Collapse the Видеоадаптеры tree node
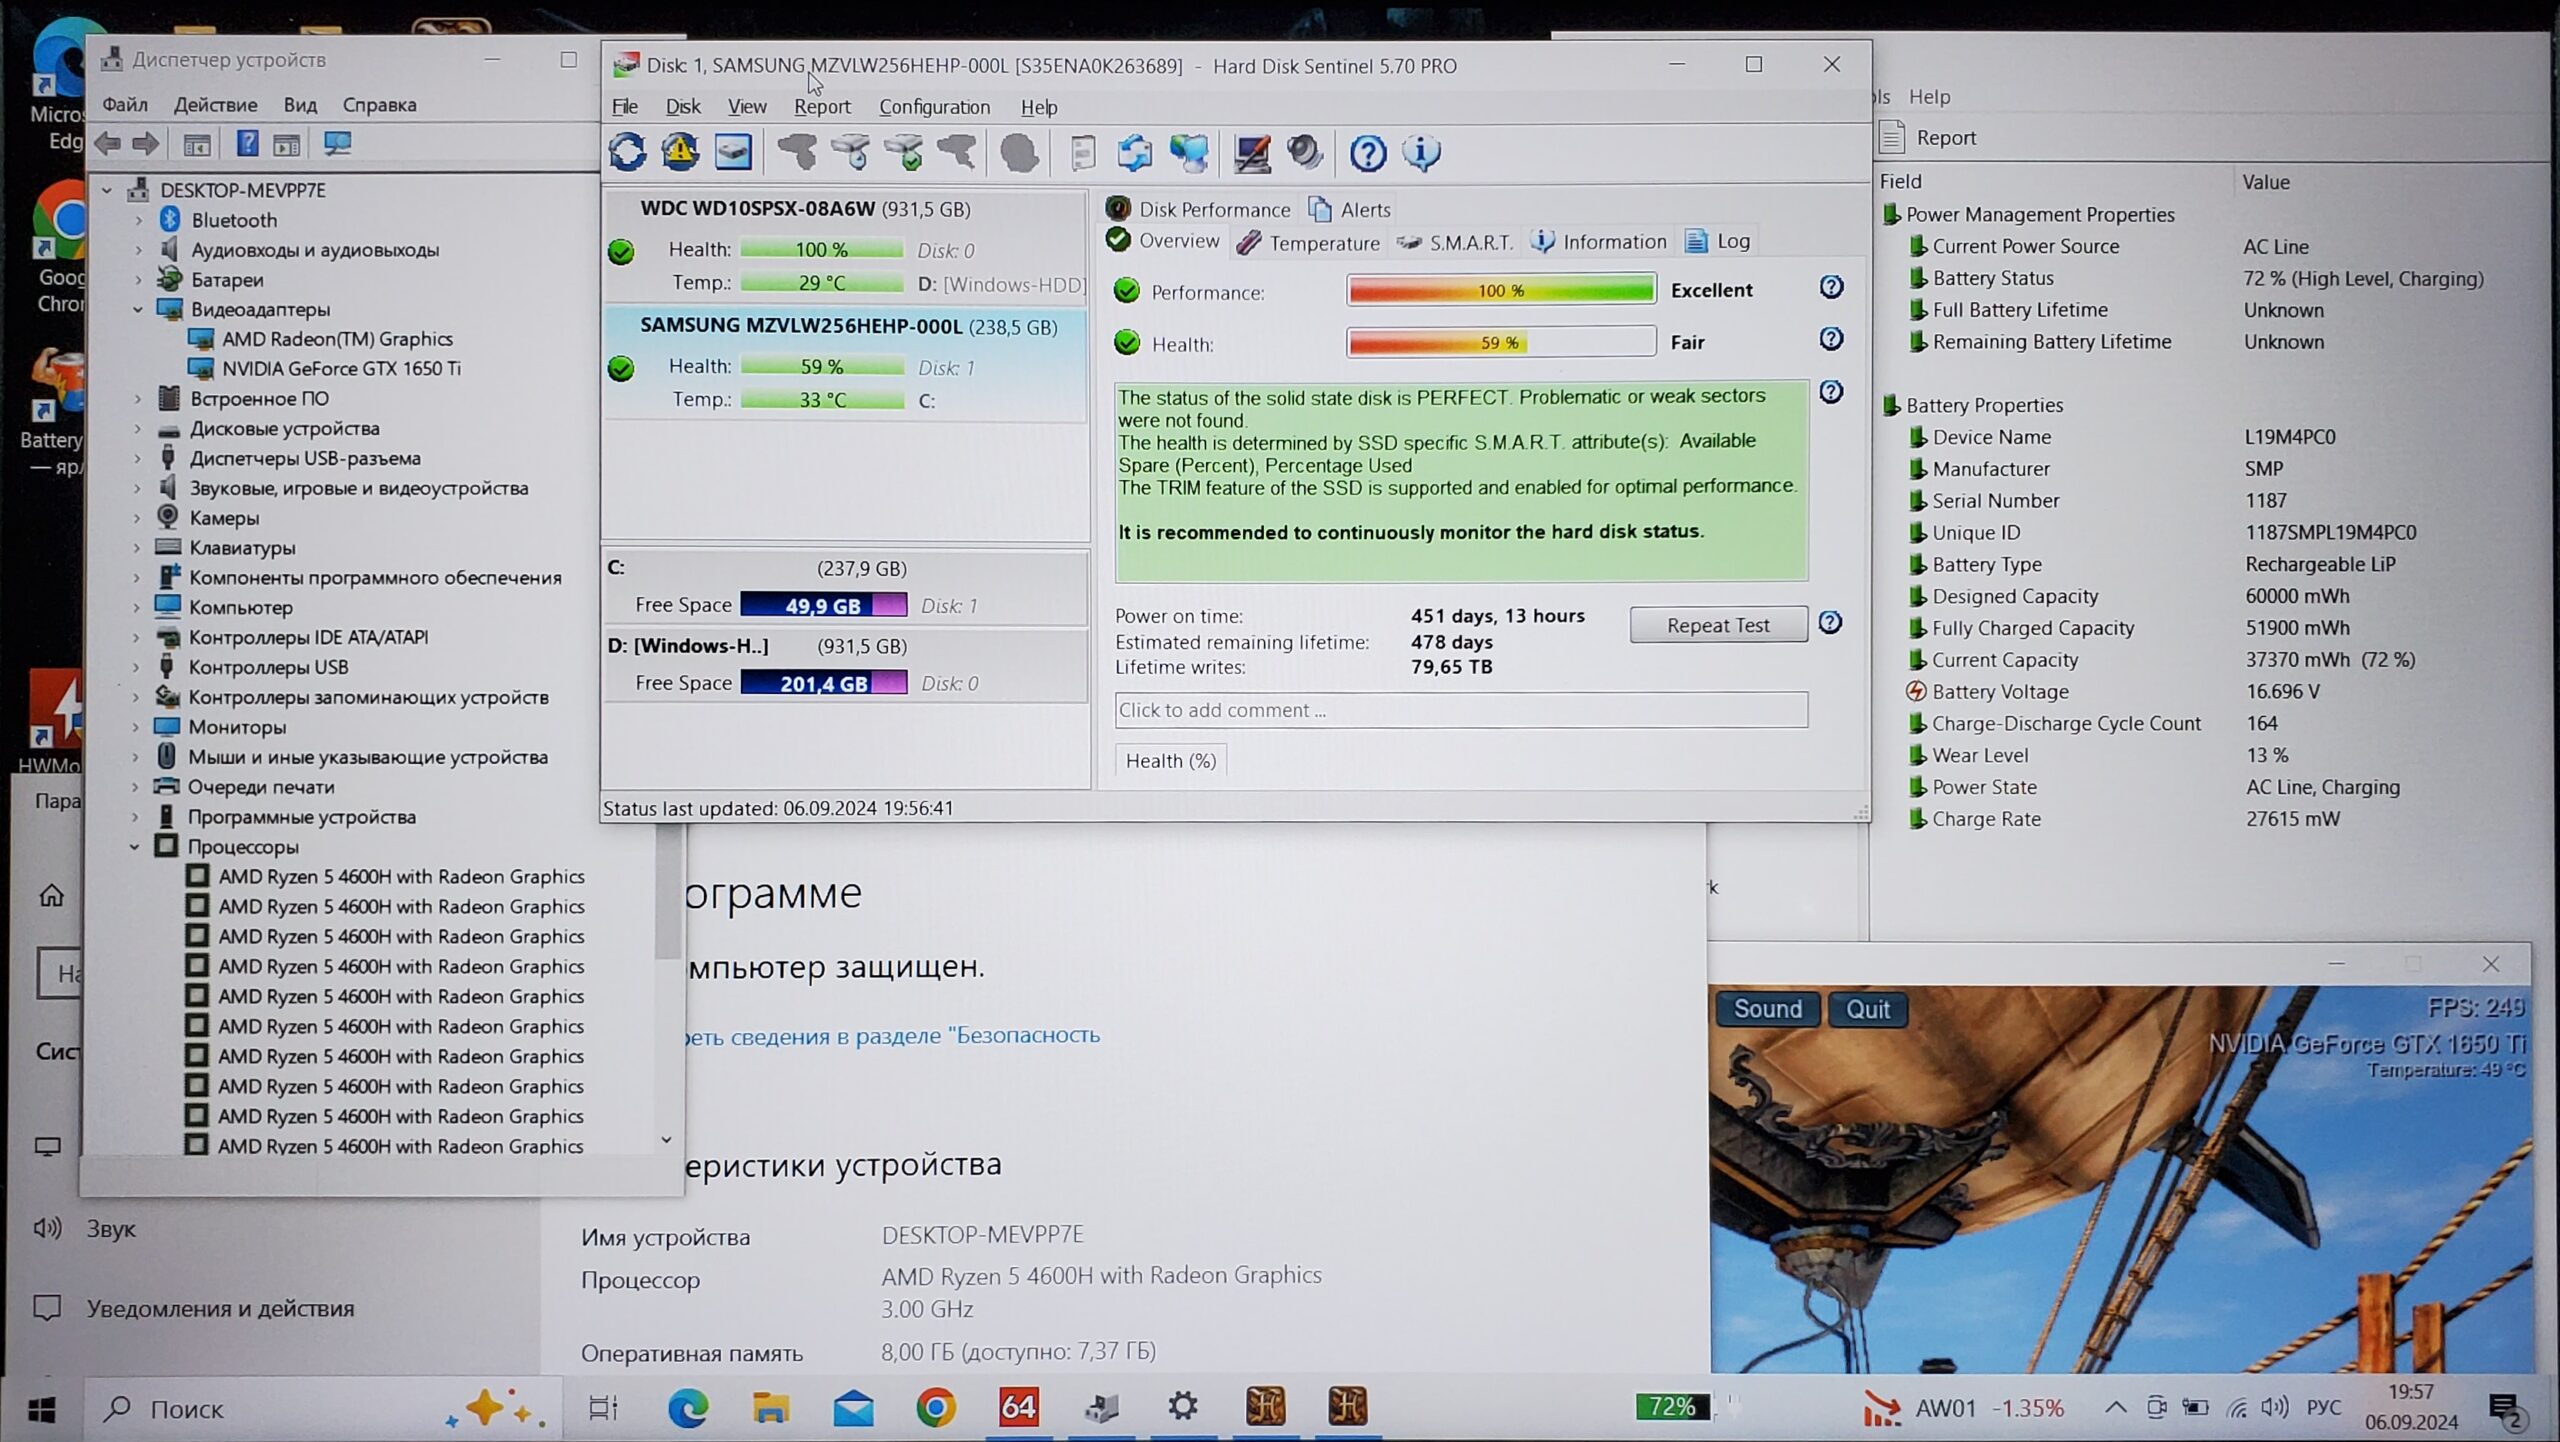Screen dimensions: 2560x1442 [x=138, y=310]
